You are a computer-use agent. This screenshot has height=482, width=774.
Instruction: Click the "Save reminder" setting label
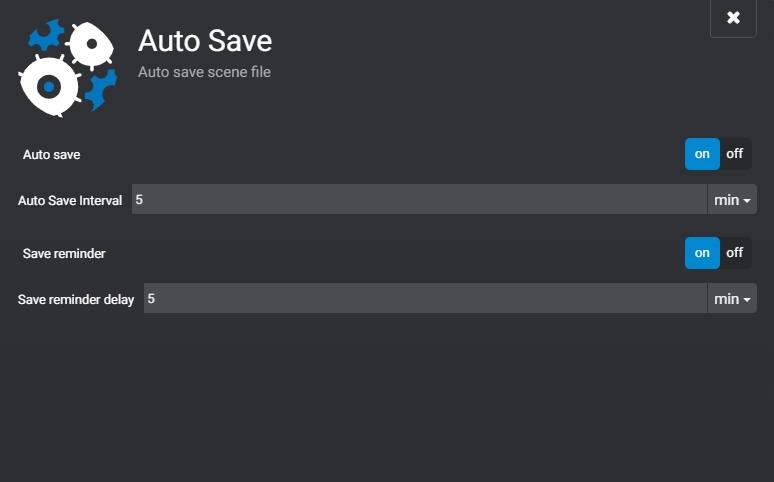pyautogui.click(x=64, y=254)
